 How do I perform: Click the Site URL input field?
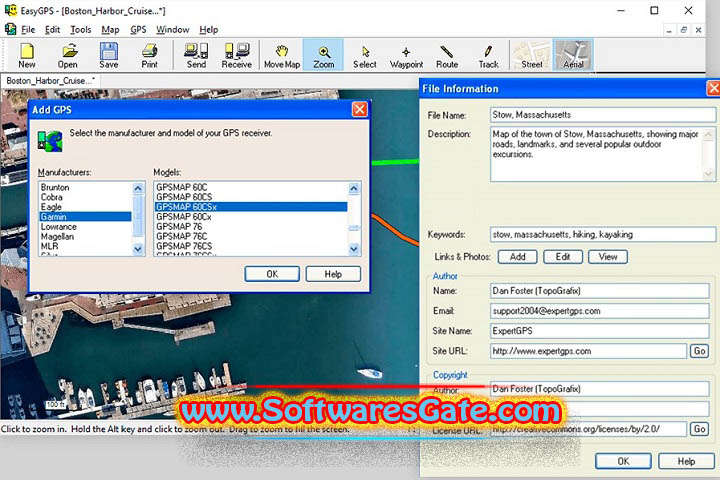tap(588, 351)
